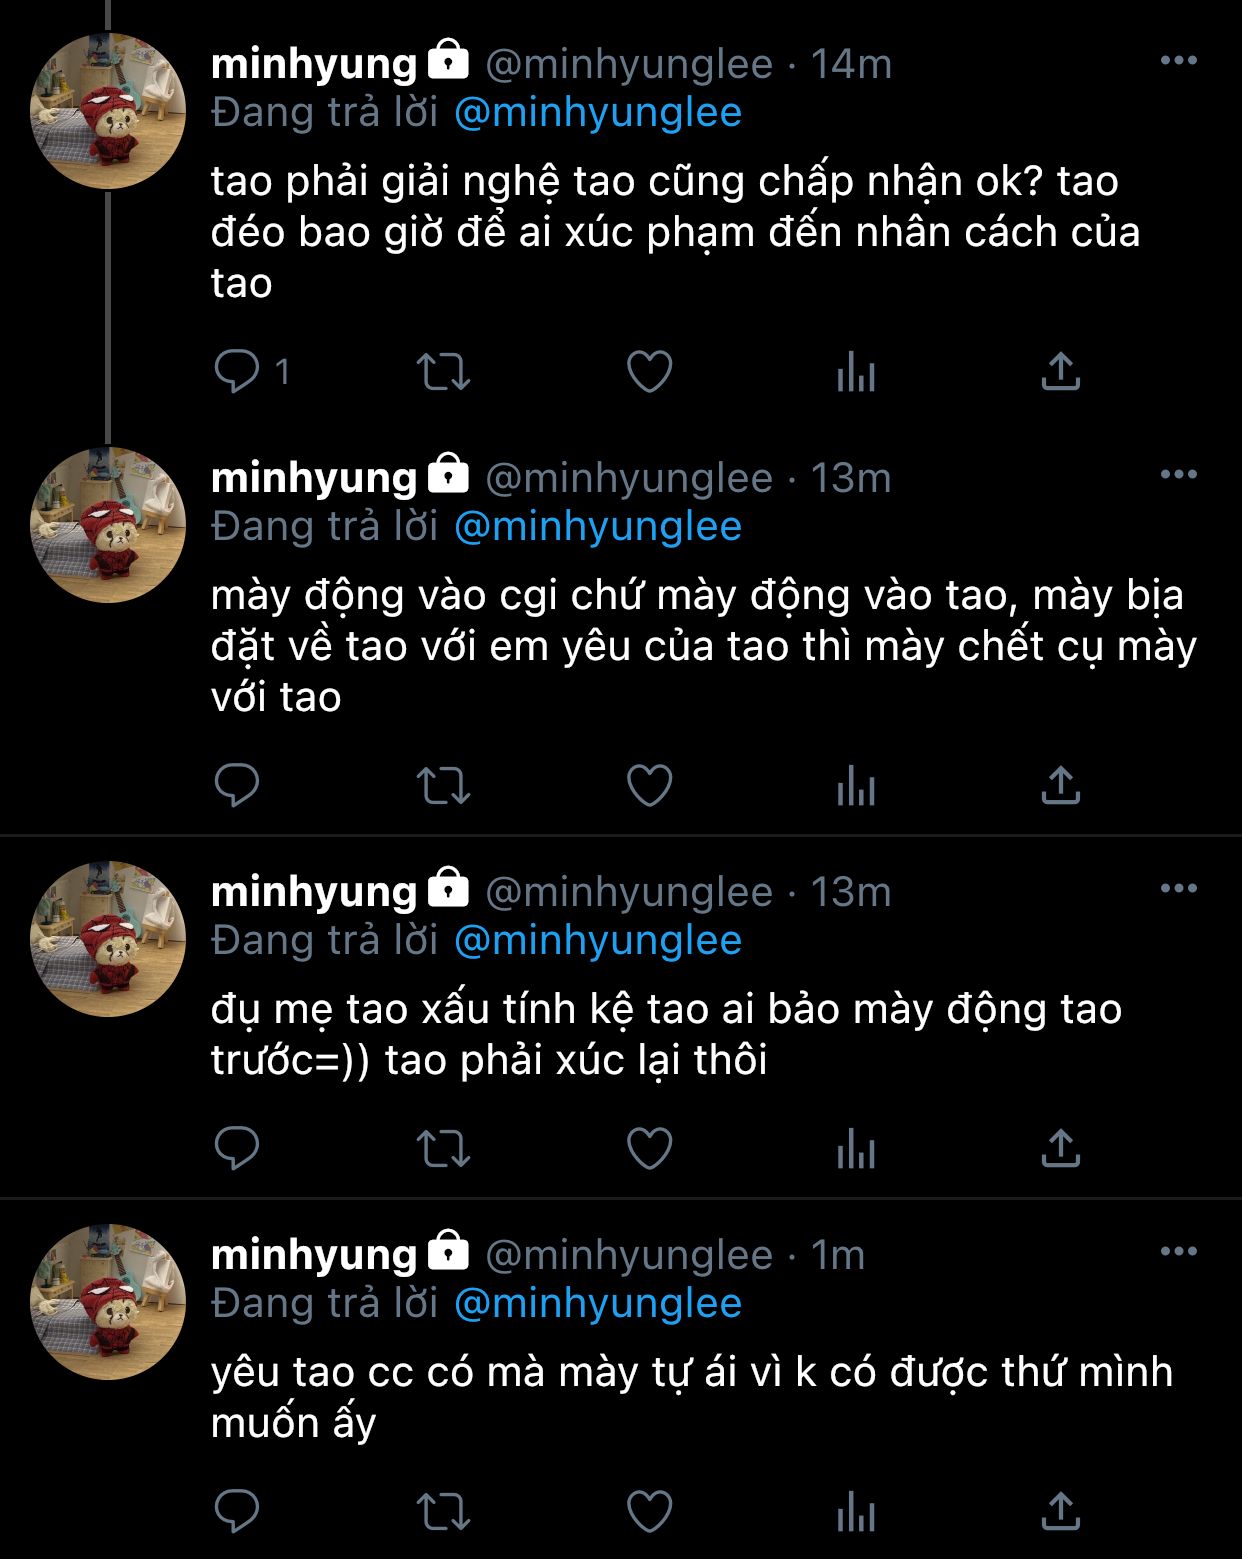This screenshot has height=1559, width=1242.
Task: Reply to tweet starting 'mày động vào'
Action: pos(237,785)
